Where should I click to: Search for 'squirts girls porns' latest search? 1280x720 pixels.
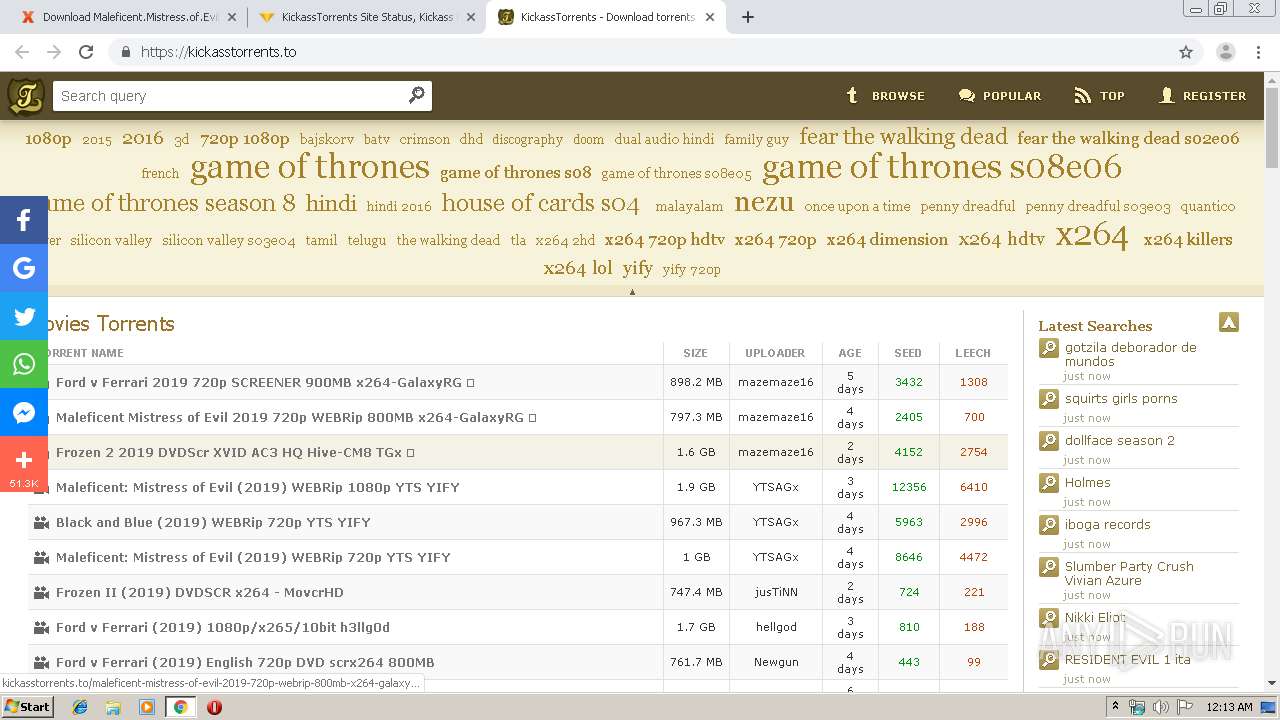(1121, 398)
